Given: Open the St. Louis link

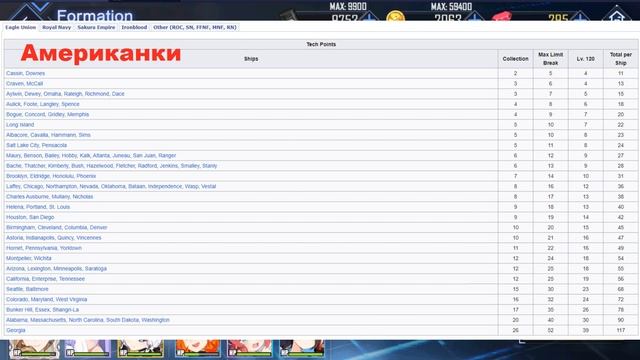Looking at the screenshot, I should (60, 207).
